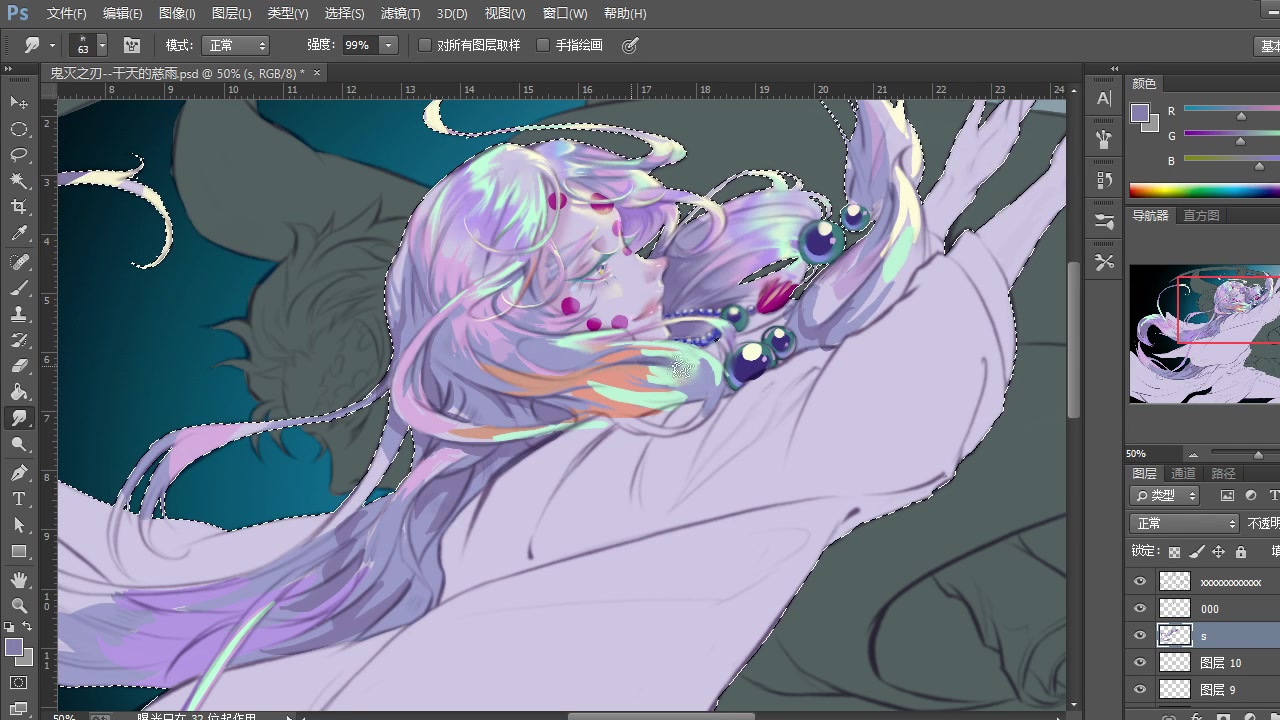Screen dimensions: 1280x720
Task: Select the Paint Bucket tool
Action: pos(19,392)
